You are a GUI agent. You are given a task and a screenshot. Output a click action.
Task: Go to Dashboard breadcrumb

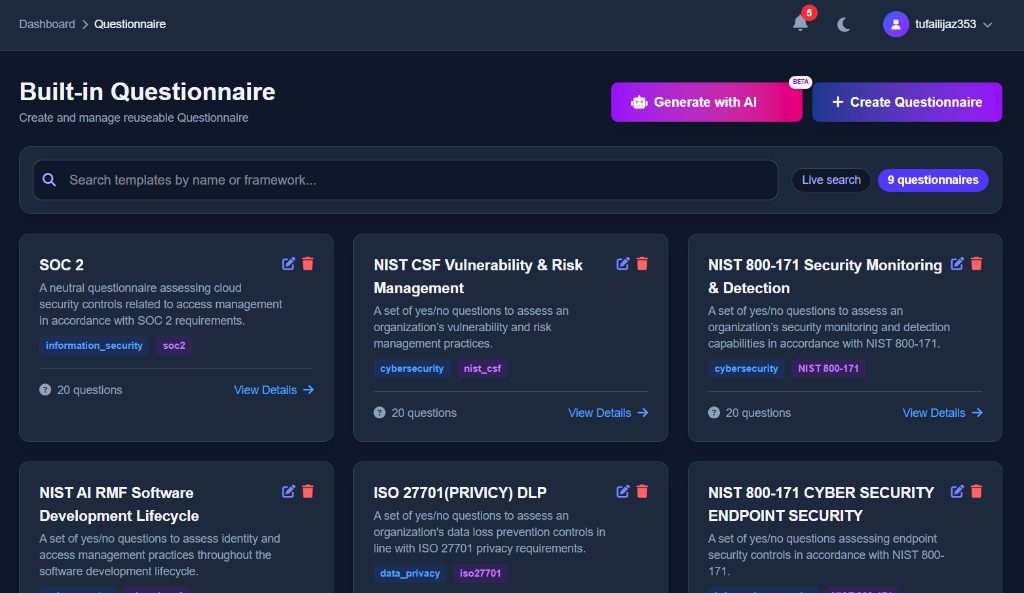[x=47, y=24]
